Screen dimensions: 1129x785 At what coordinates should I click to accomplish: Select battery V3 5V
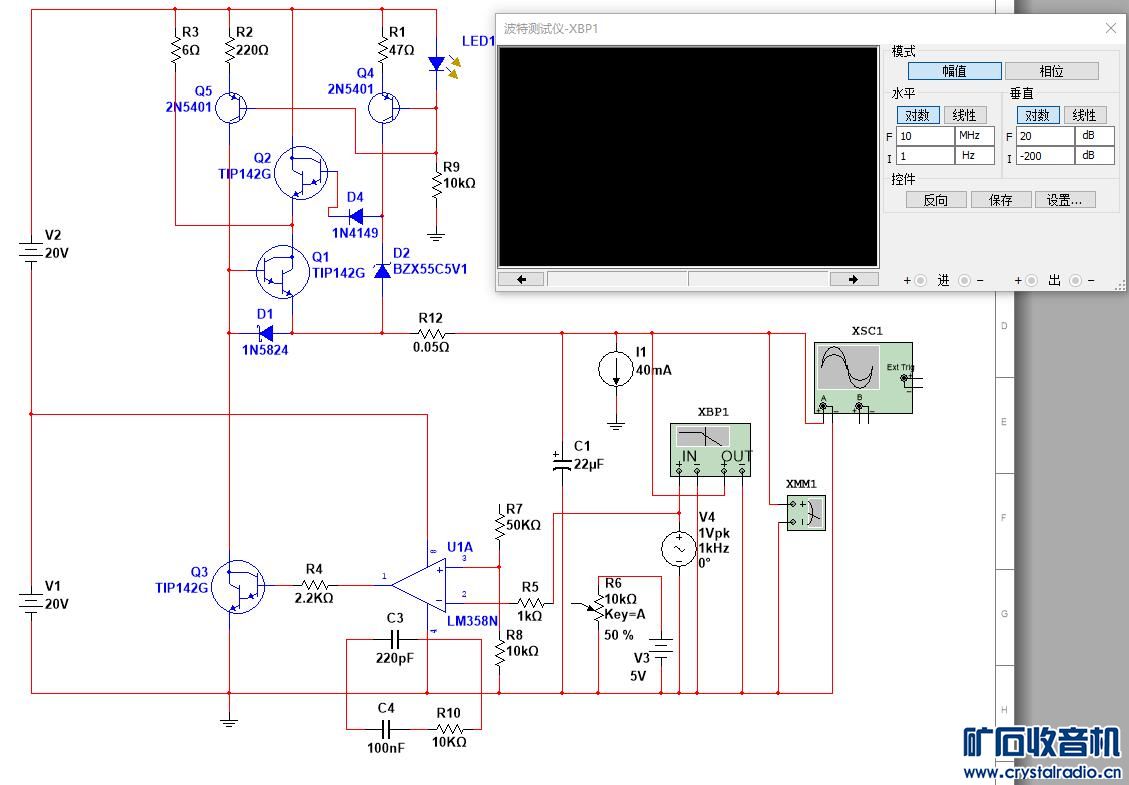(x=661, y=646)
